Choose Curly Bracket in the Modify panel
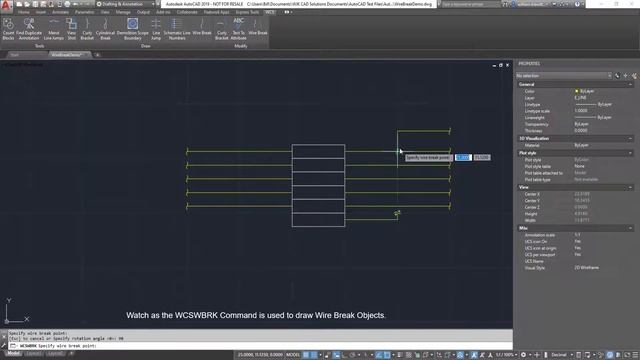Viewport: 640px width, 360px height. tap(222, 29)
